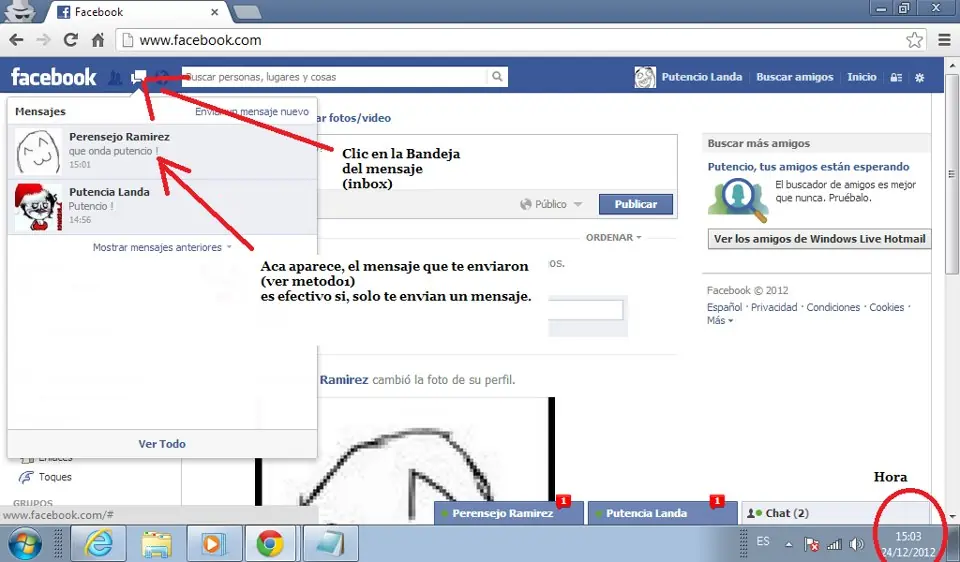
Task: Click the browser forward arrow
Action: (x=43, y=40)
